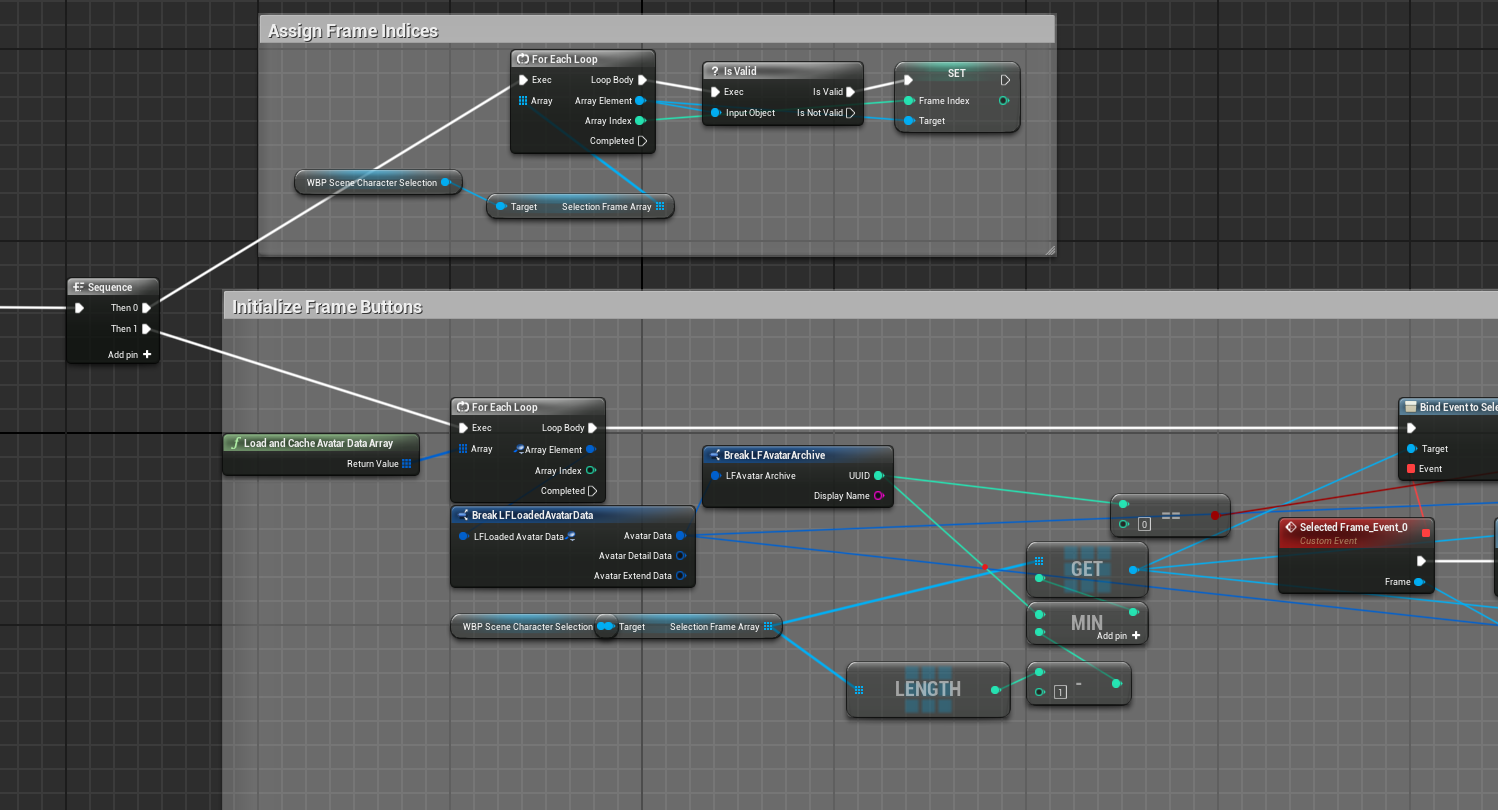Click the Is Not Valid execution output pin

tap(850, 113)
